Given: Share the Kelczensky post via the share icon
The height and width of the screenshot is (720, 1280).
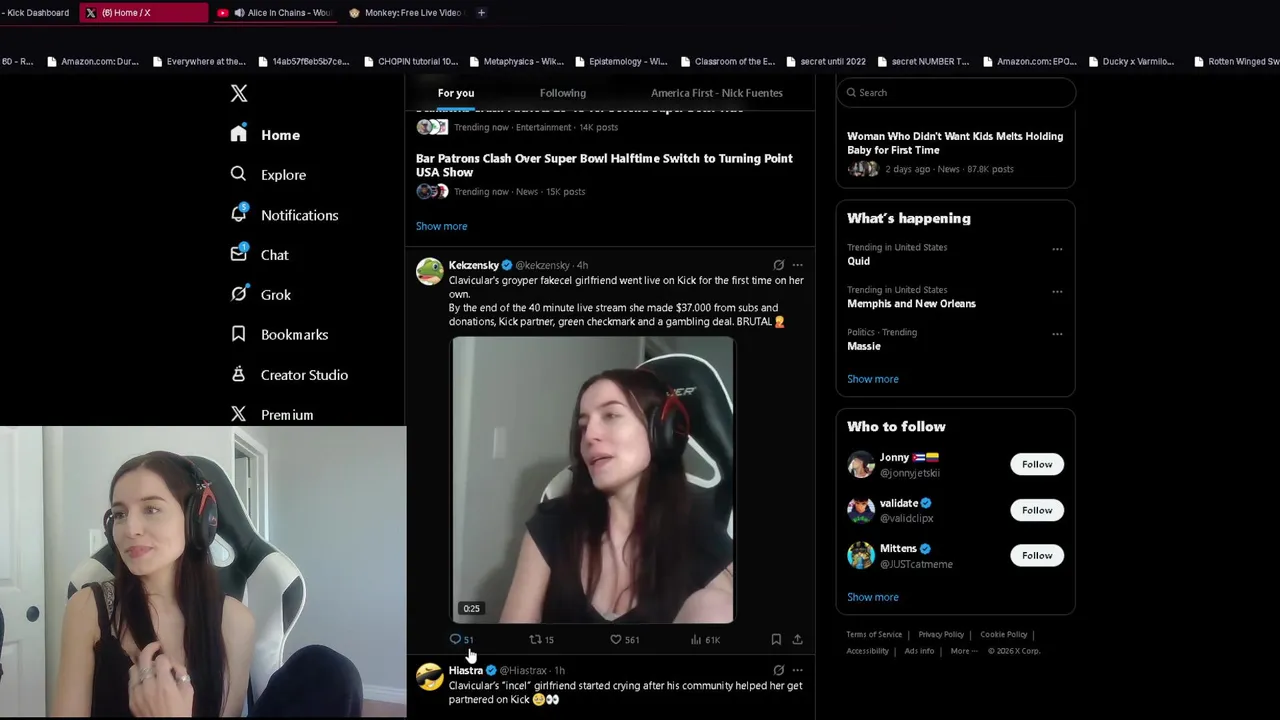Looking at the screenshot, I should [x=797, y=639].
